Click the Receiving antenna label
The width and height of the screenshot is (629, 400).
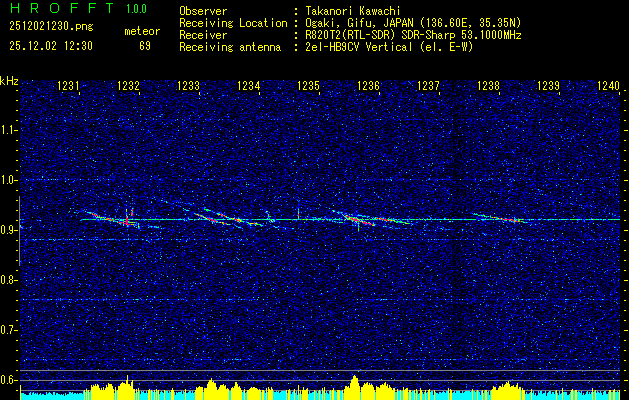click(230, 47)
